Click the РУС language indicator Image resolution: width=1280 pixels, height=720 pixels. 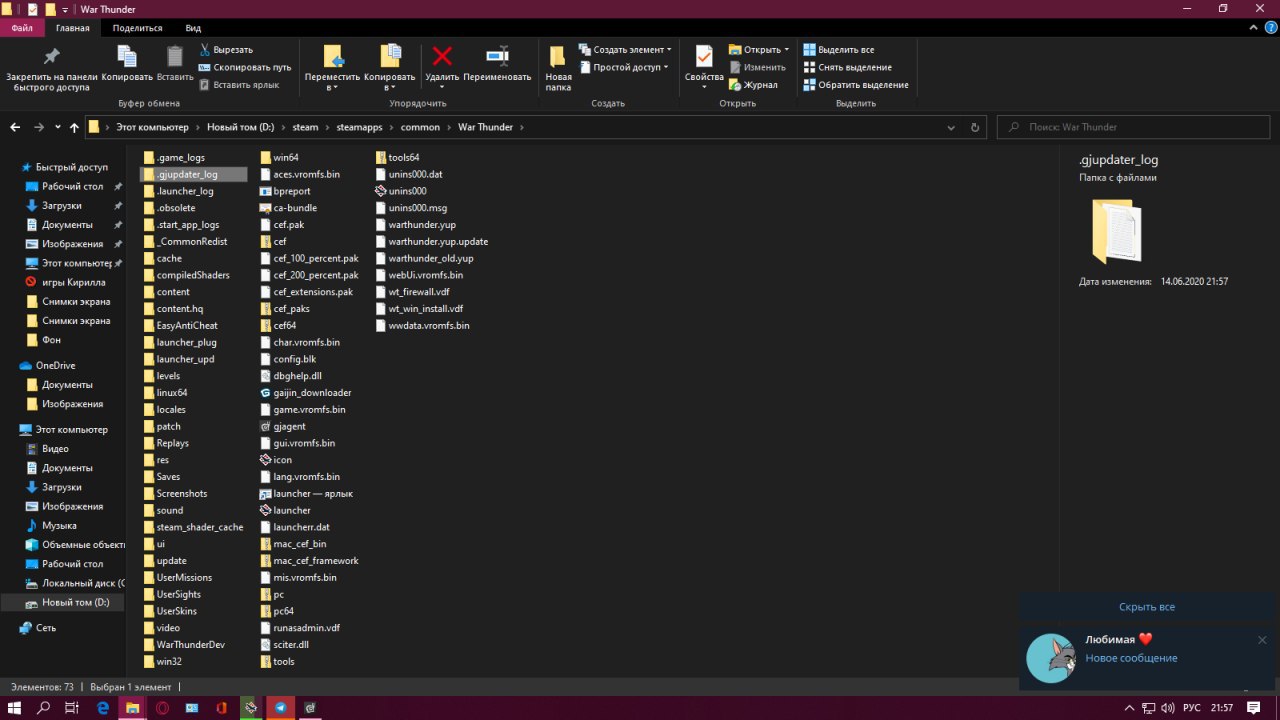coord(1192,707)
